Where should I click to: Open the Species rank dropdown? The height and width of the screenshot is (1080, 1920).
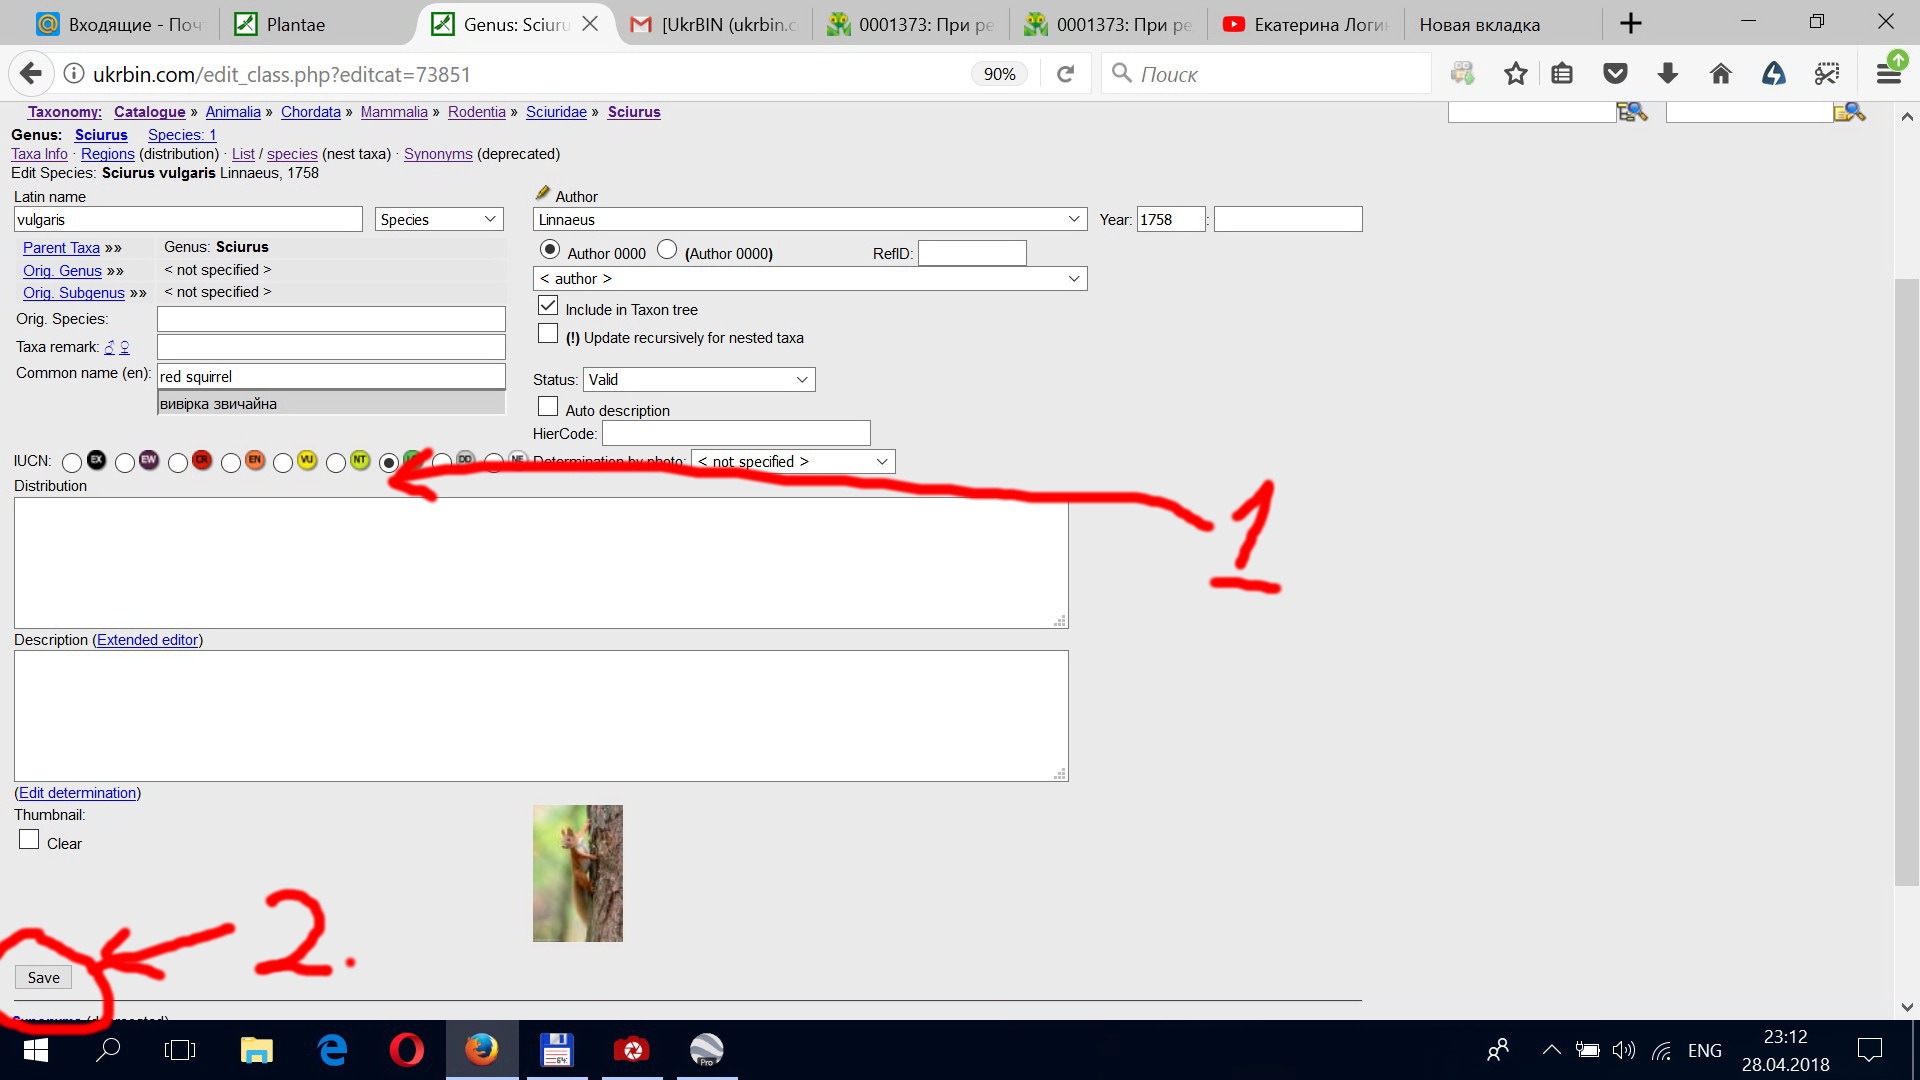[438, 220]
